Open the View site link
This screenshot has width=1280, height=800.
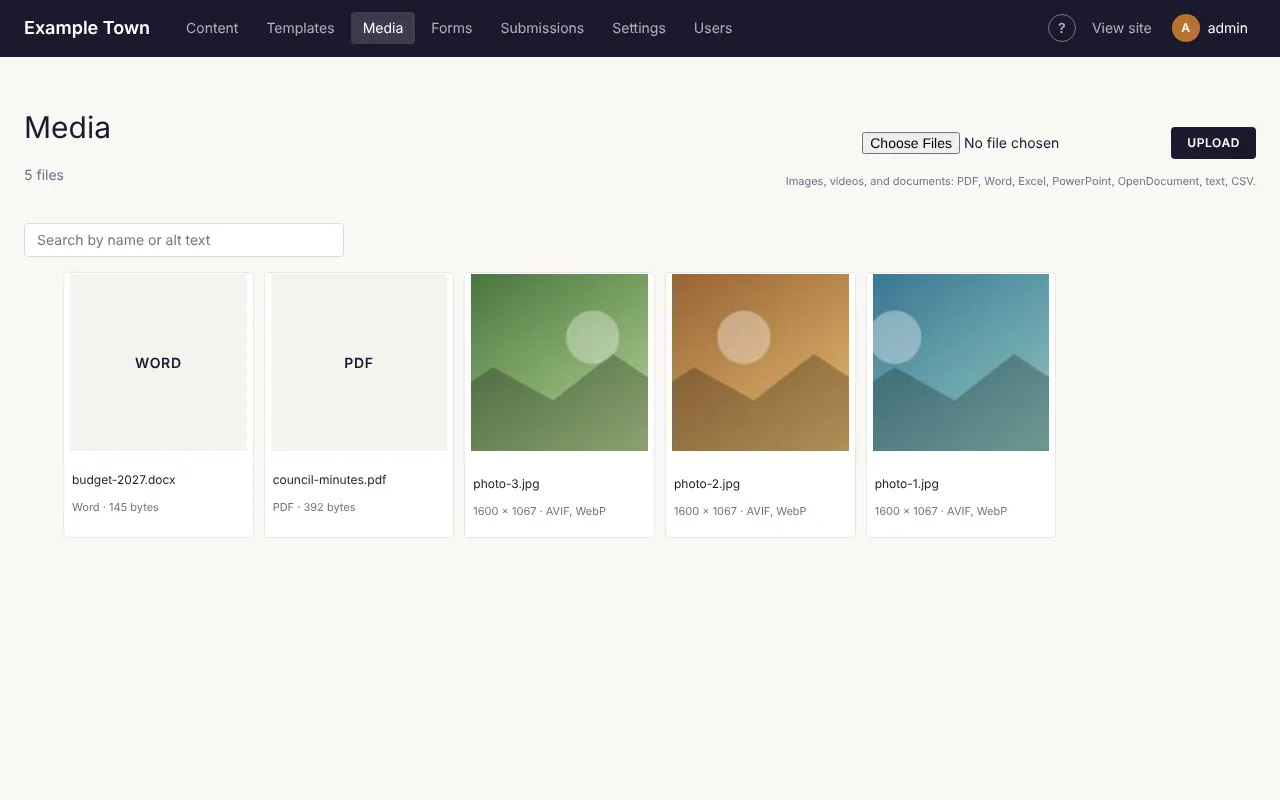point(1122,28)
